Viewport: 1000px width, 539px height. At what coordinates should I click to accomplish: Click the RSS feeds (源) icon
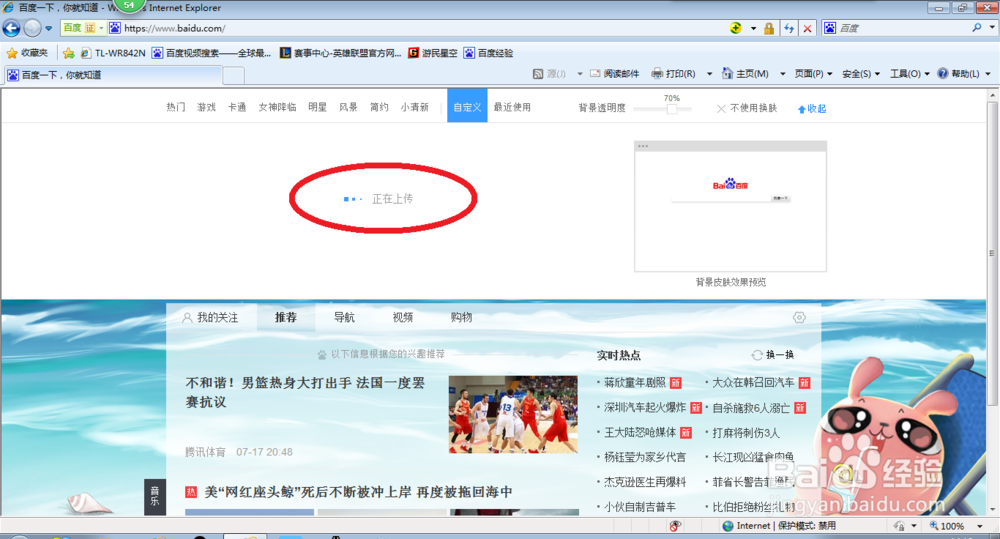point(538,74)
